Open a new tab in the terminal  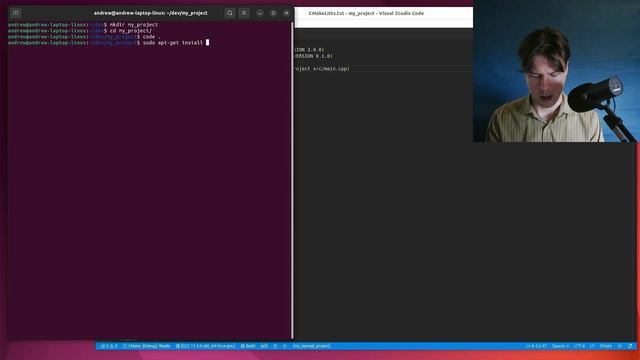coord(16,13)
